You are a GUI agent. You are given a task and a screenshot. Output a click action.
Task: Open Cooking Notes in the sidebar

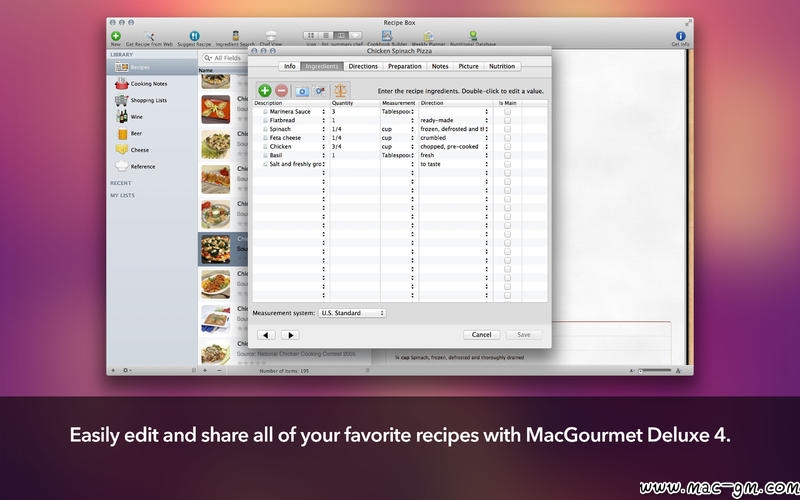pos(148,84)
